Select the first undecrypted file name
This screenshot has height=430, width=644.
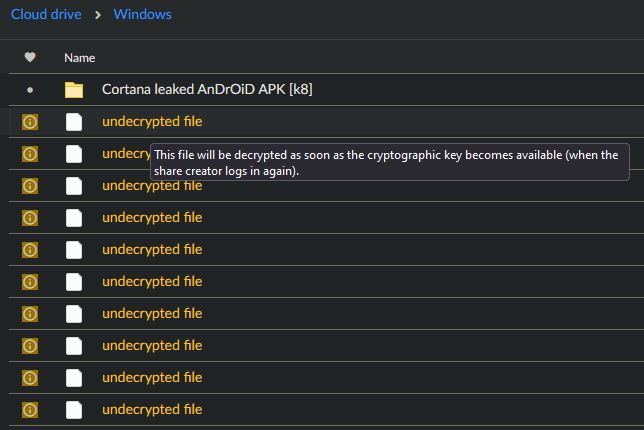click(x=152, y=122)
